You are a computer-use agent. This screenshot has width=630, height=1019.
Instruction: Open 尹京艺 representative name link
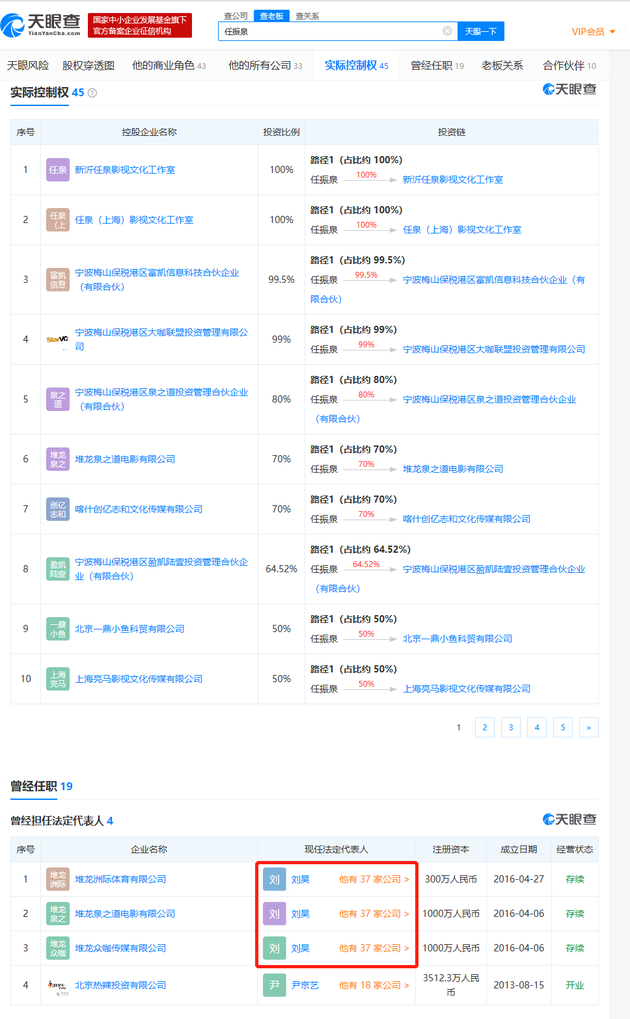pyautogui.click(x=305, y=985)
